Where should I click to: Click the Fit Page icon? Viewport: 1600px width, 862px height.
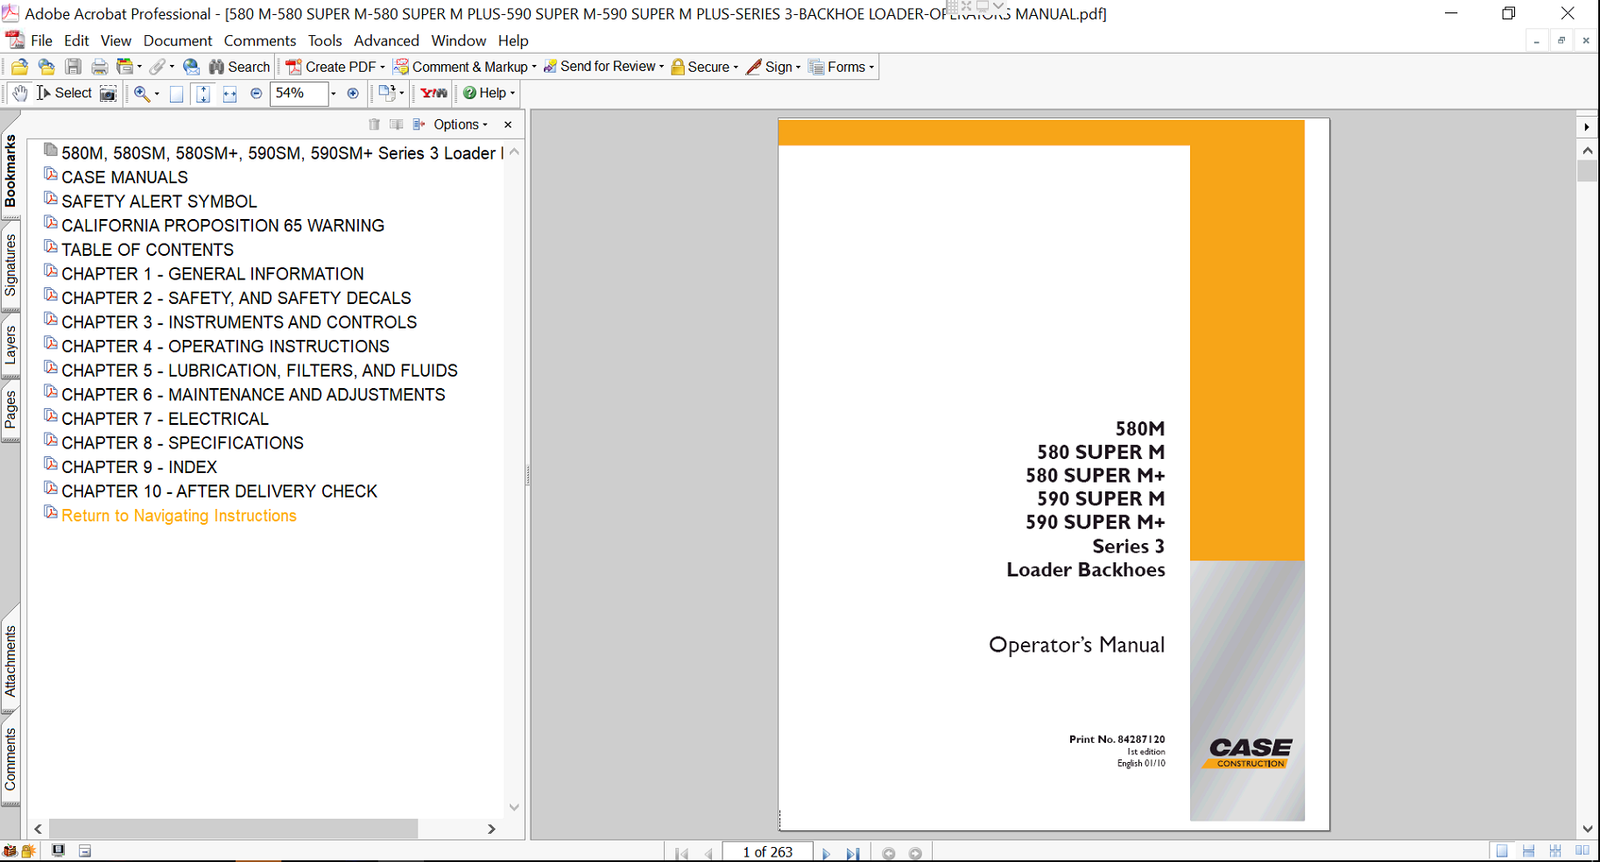tap(203, 94)
